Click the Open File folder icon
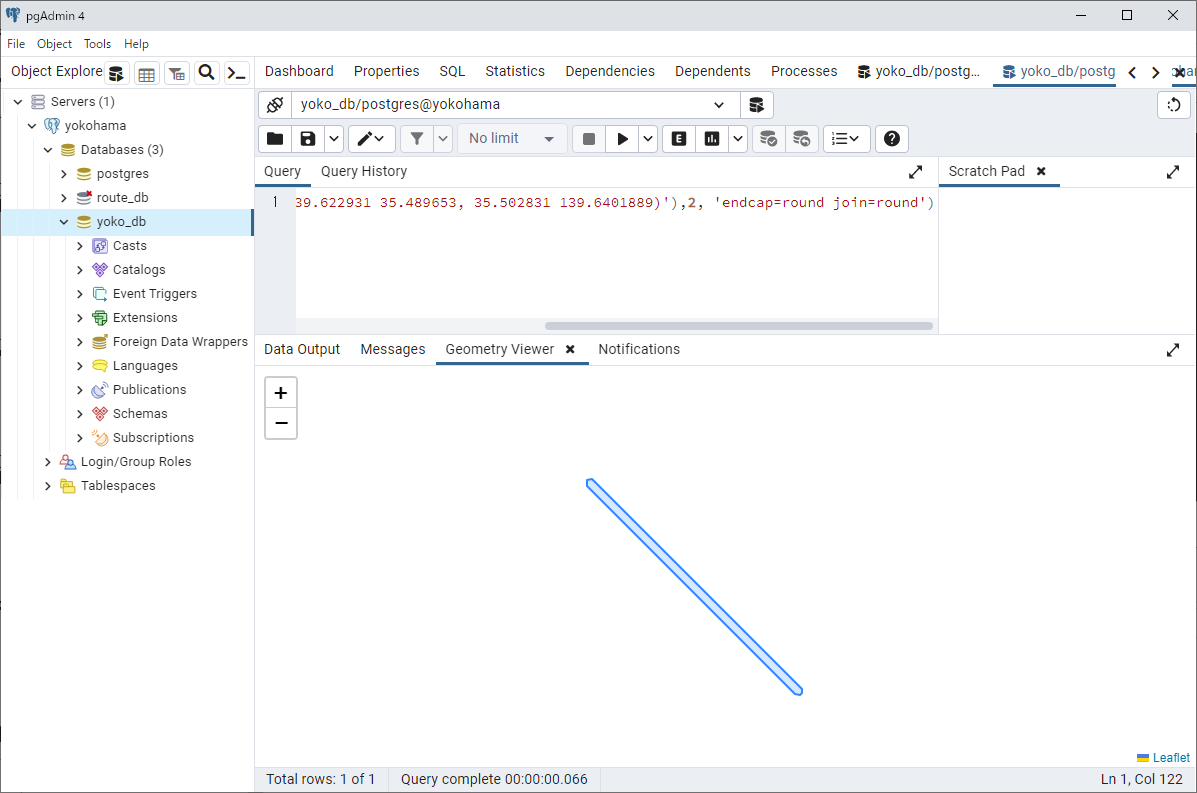The height and width of the screenshot is (793, 1197). (275, 139)
